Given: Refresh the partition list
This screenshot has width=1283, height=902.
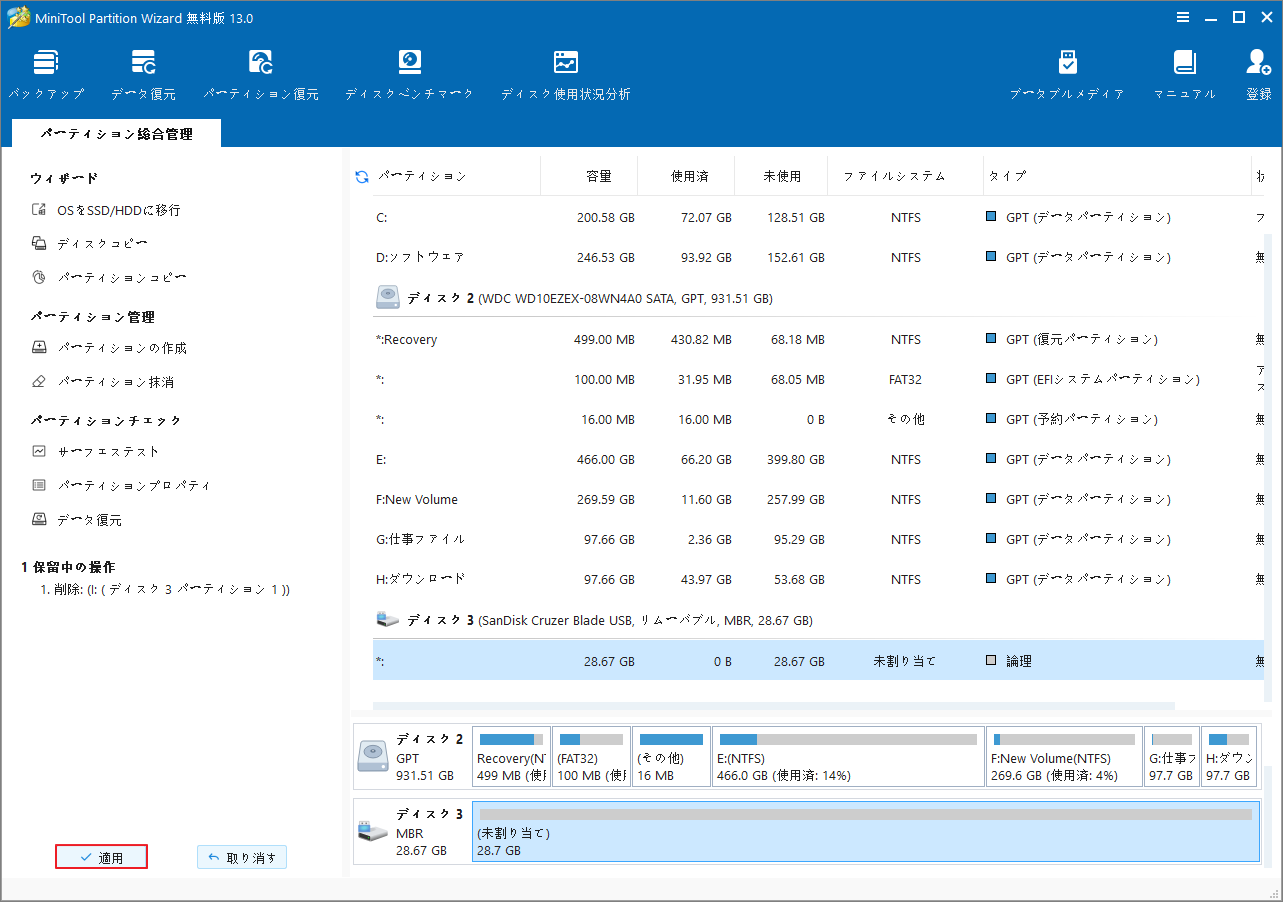Looking at the screenshot, I should click(360, 176).
